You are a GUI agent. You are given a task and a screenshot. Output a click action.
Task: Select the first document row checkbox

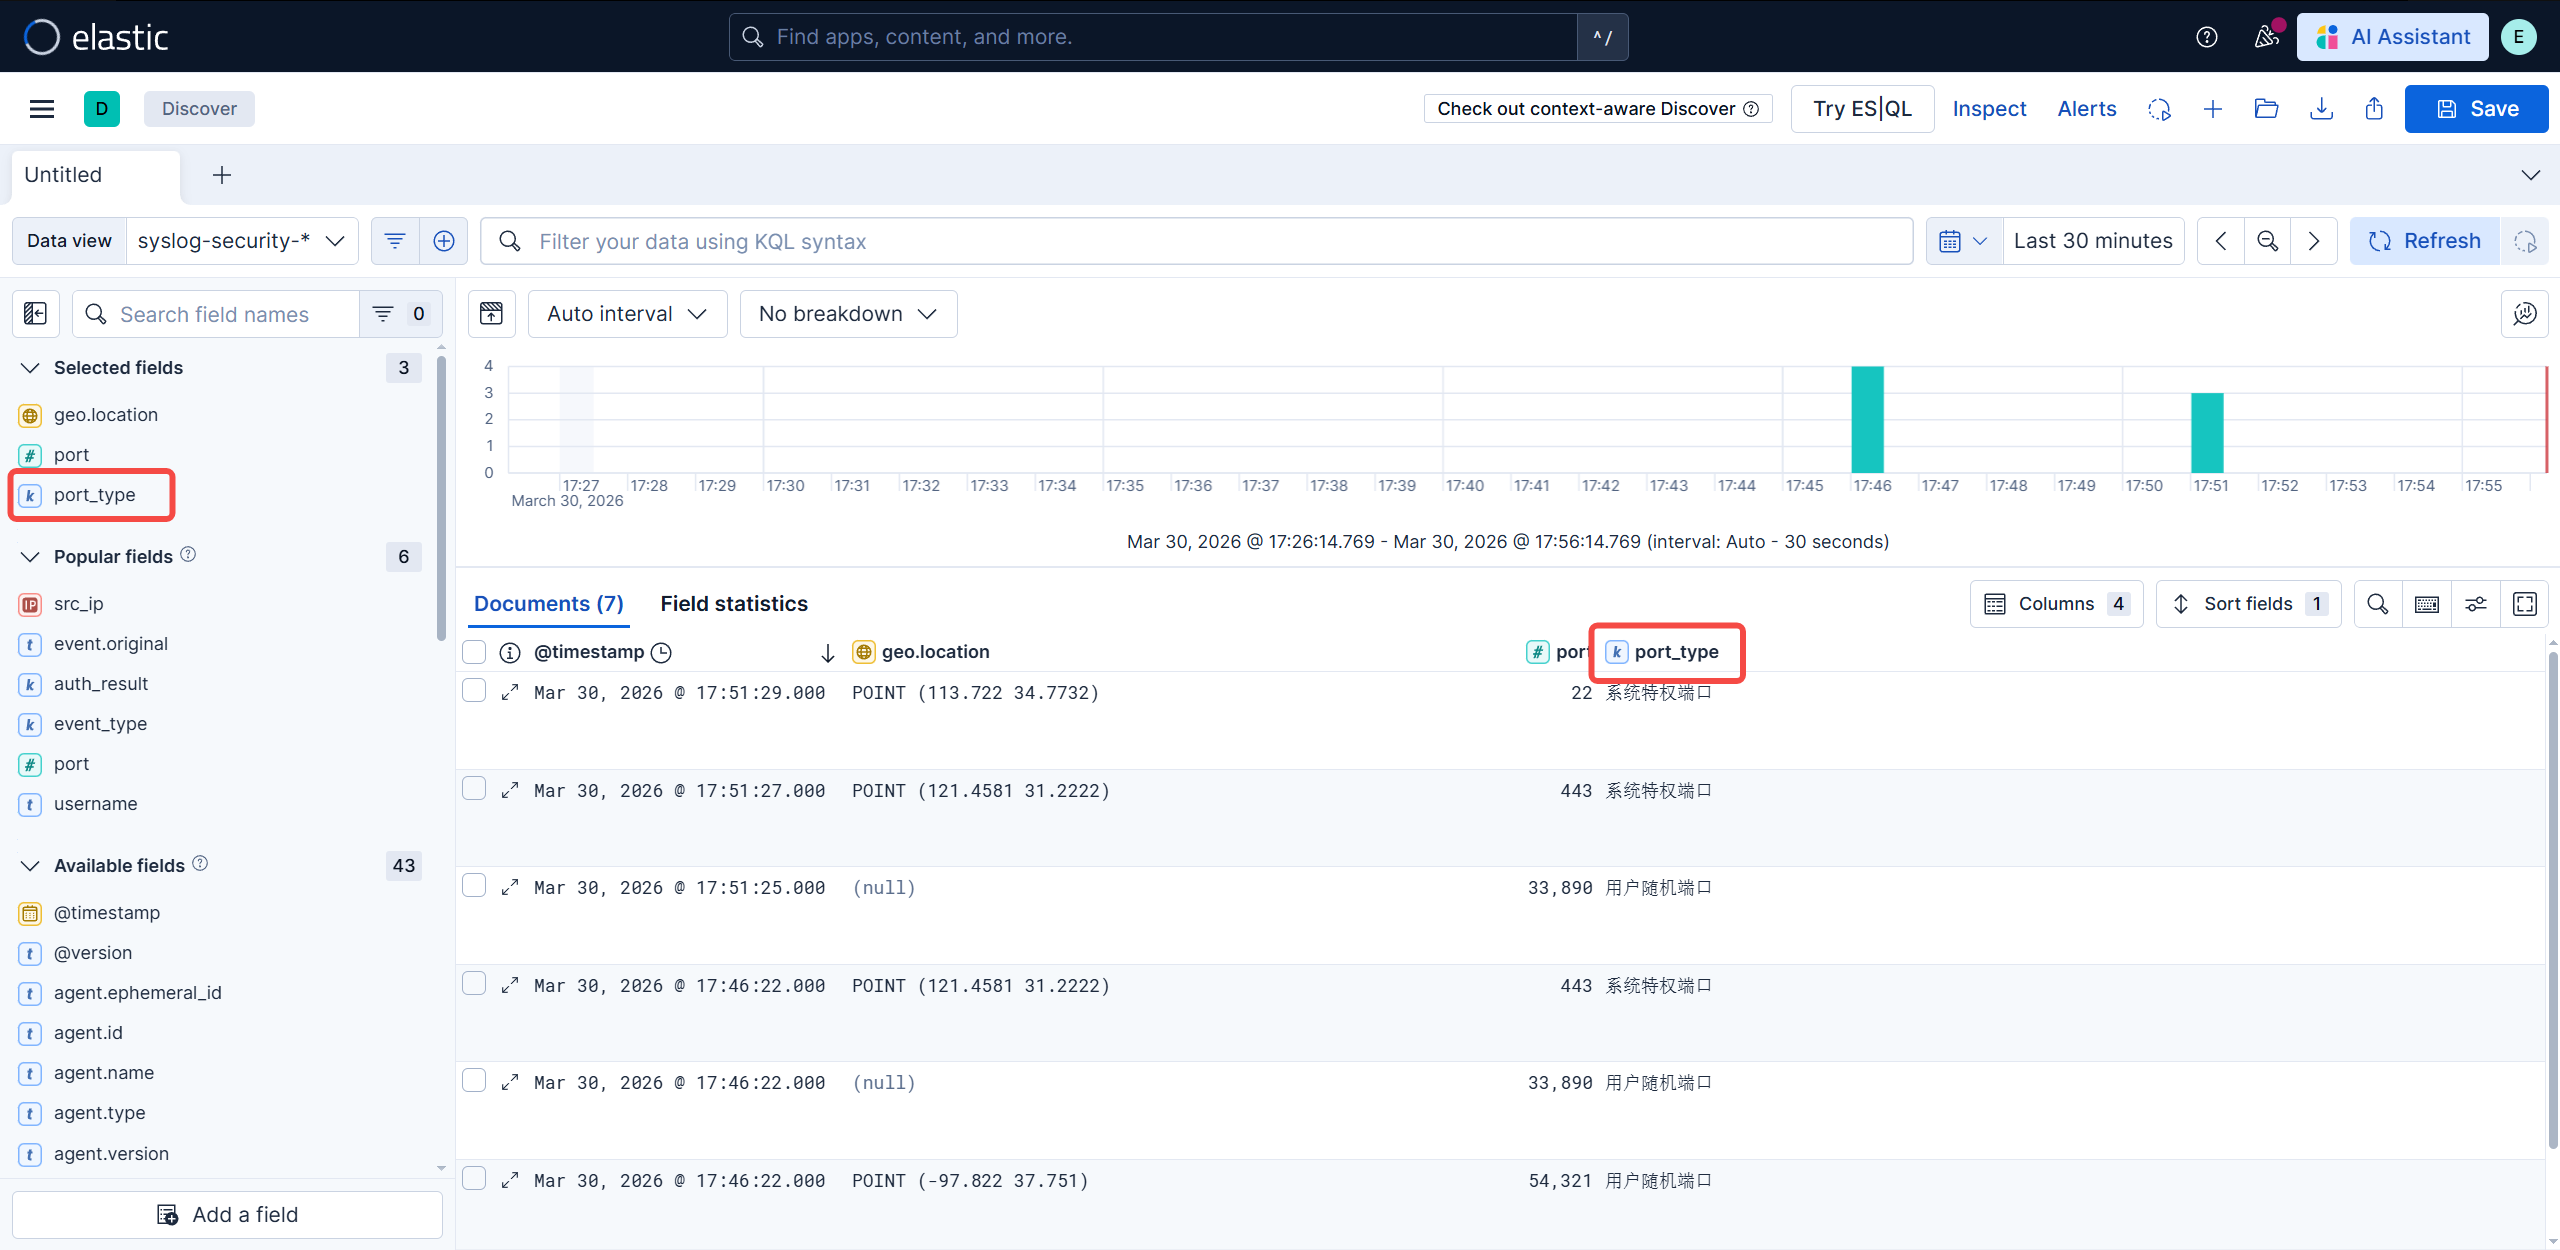[x=474, y=691]
